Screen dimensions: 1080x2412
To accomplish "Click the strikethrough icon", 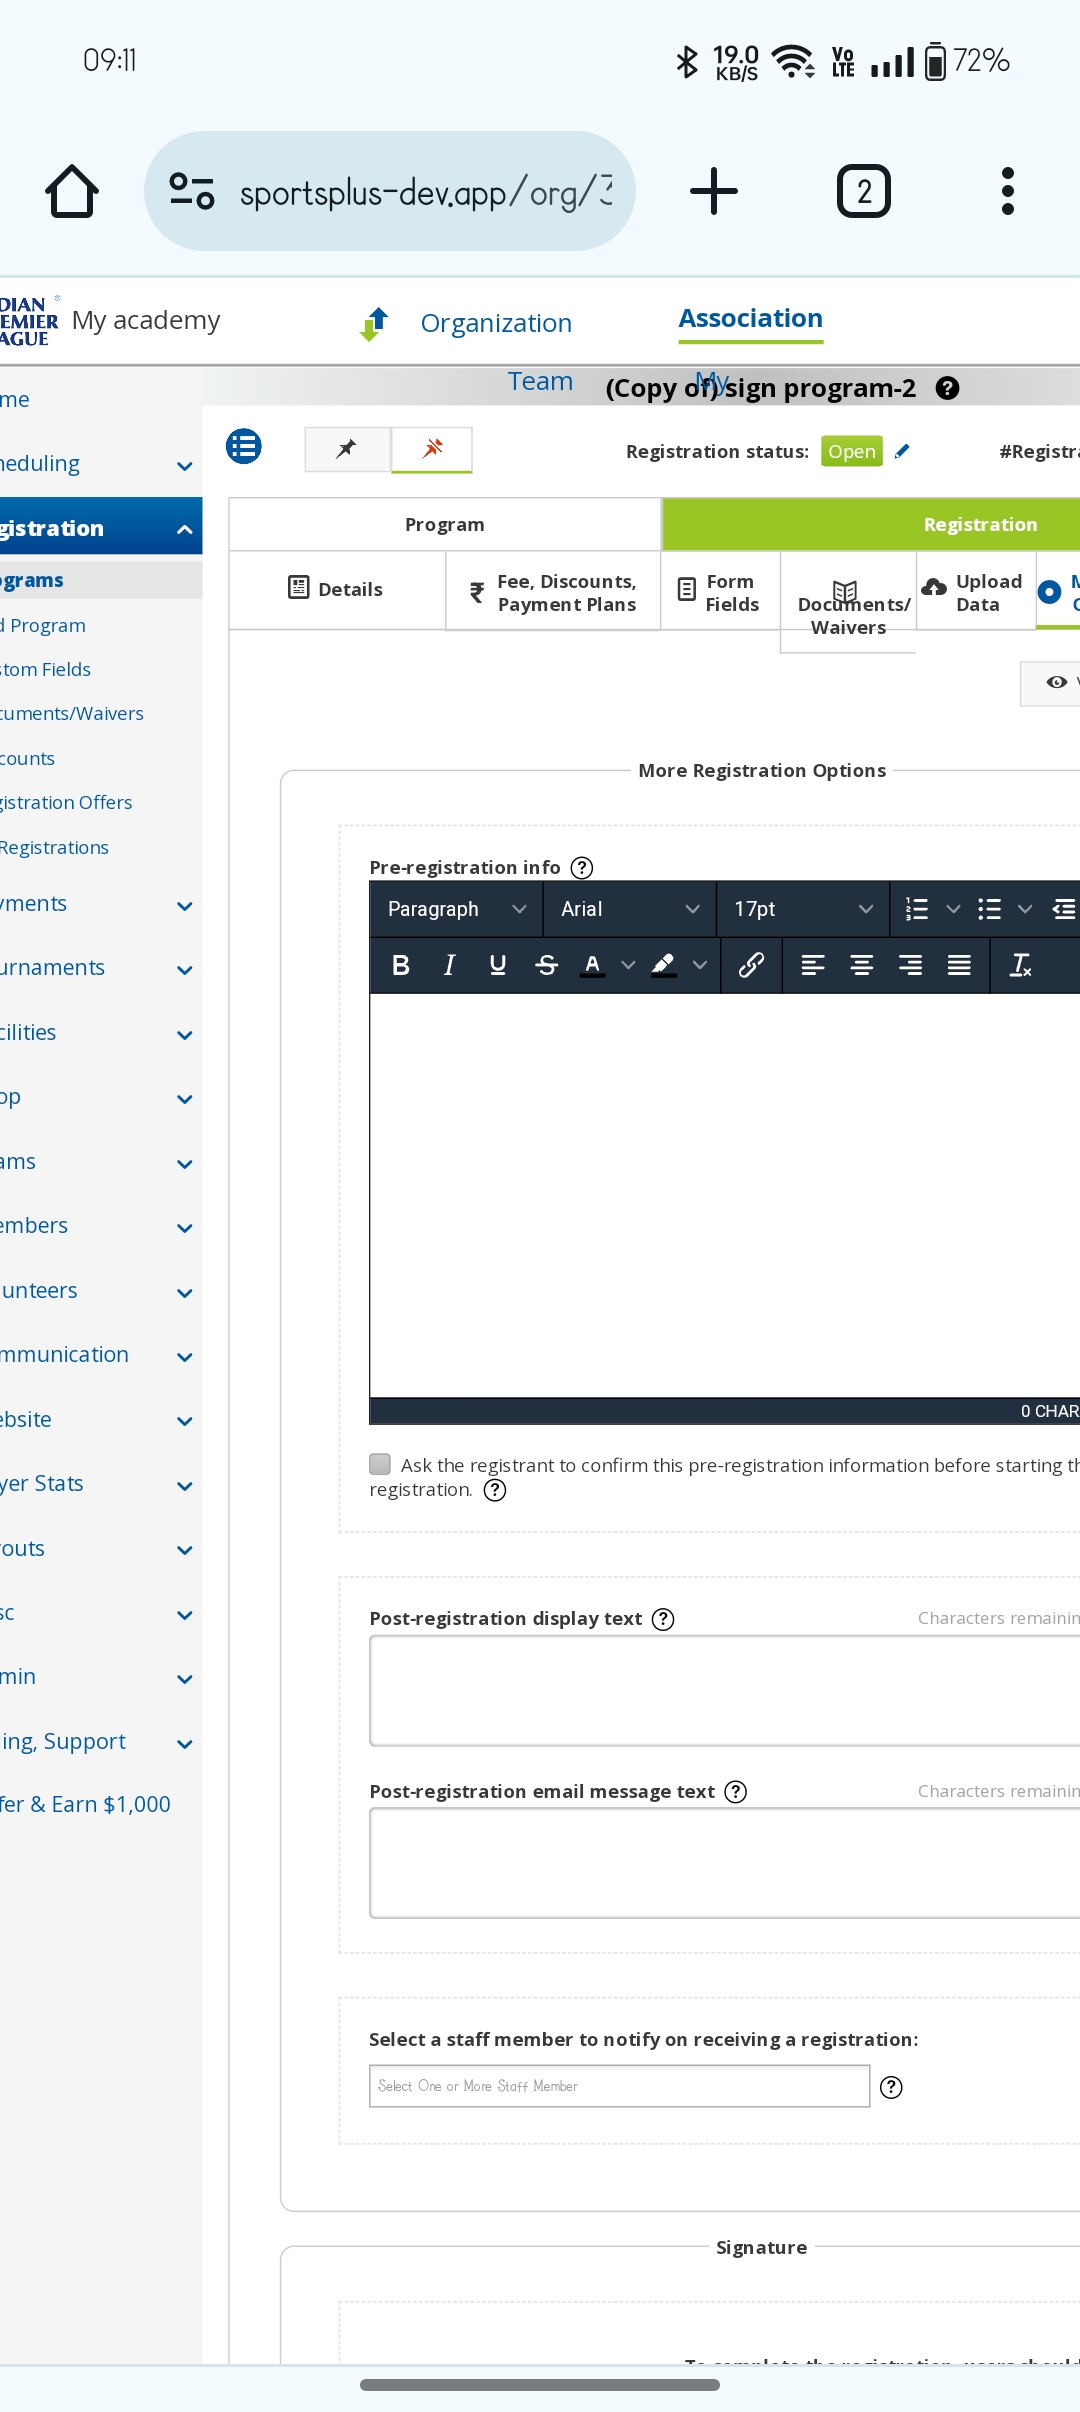I will click(546, 965).
